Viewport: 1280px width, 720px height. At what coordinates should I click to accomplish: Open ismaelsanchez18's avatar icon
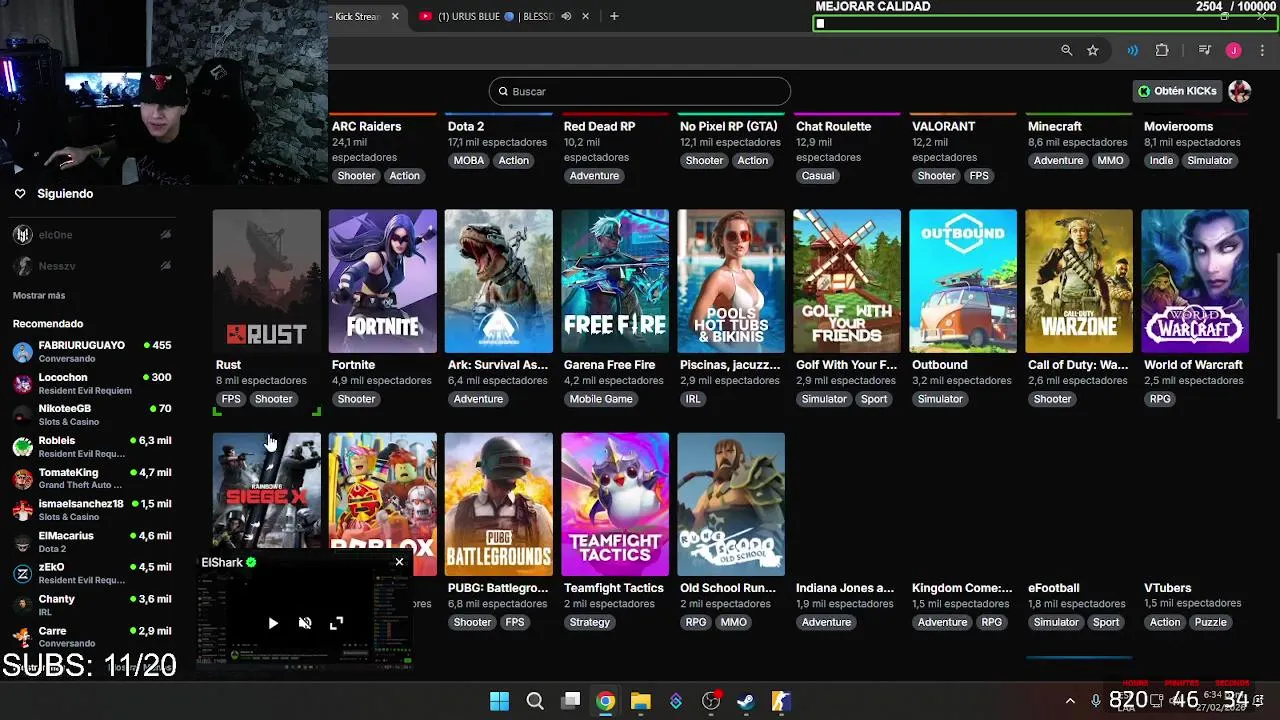[x=23, y=510]
